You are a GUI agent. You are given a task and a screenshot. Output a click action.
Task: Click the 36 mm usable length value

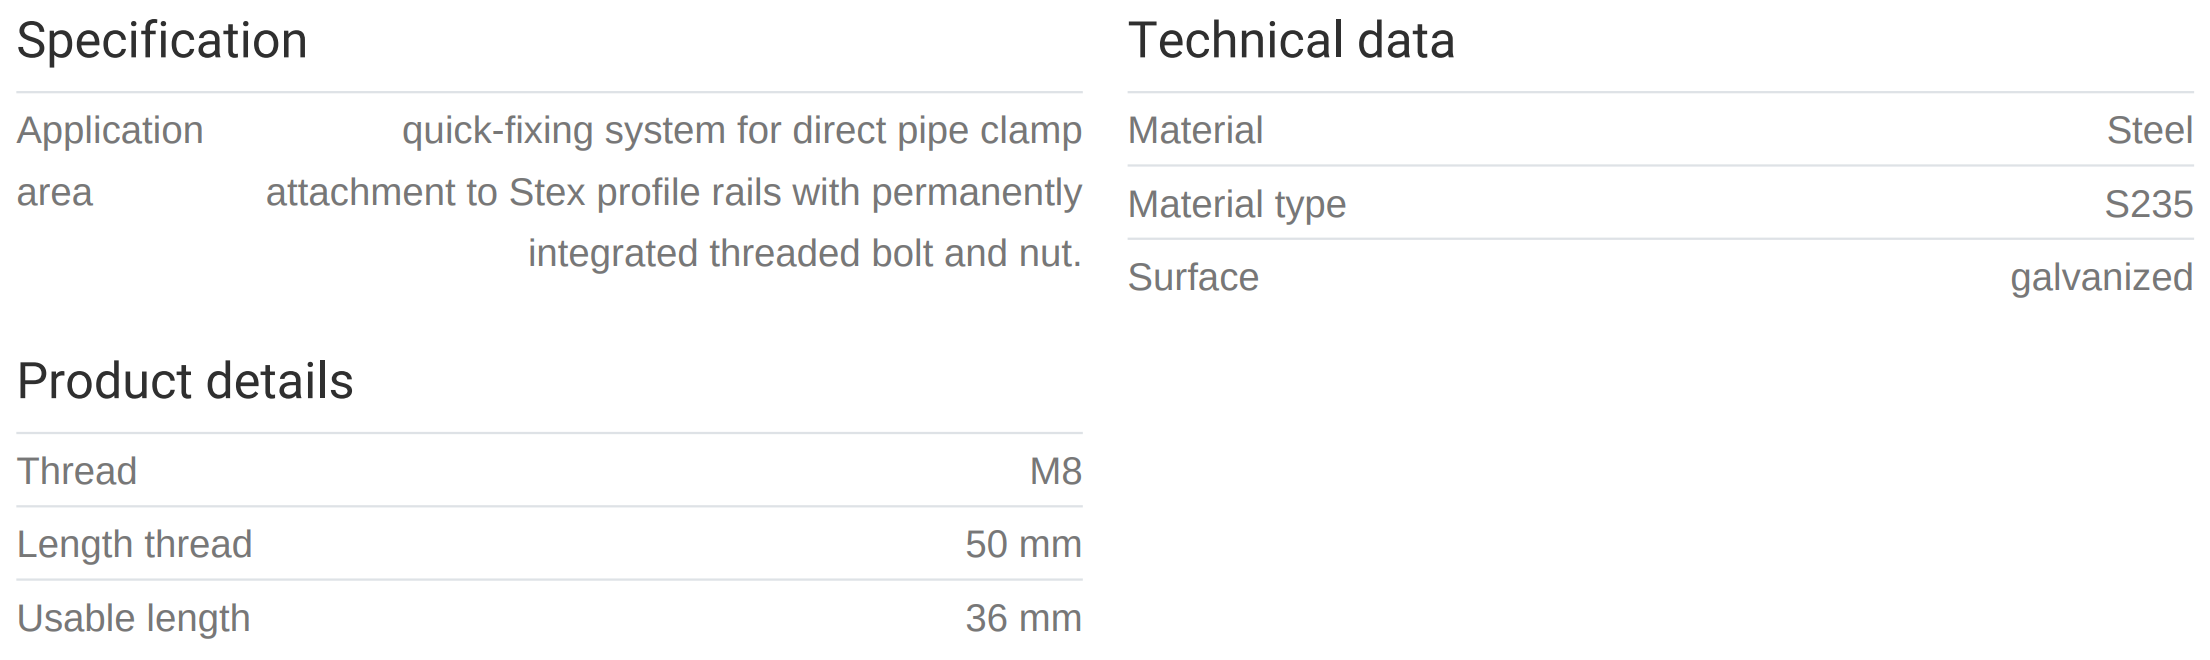pos(1023,619)
